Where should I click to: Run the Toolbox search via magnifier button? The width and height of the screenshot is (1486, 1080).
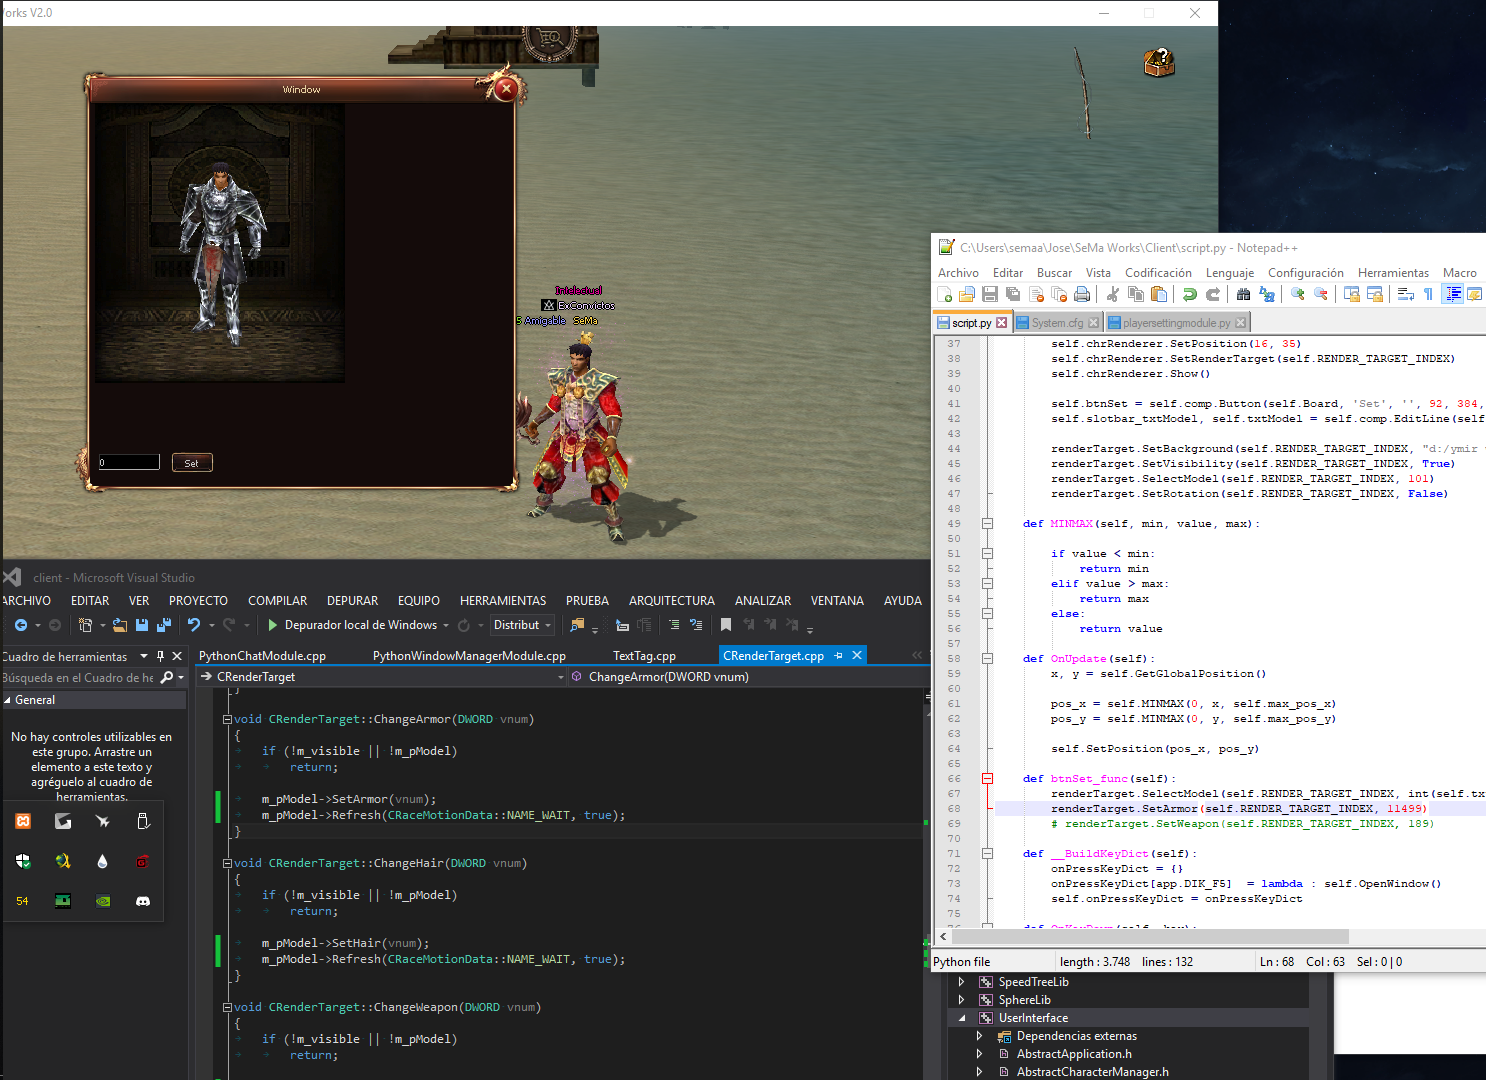coord(168,677)
